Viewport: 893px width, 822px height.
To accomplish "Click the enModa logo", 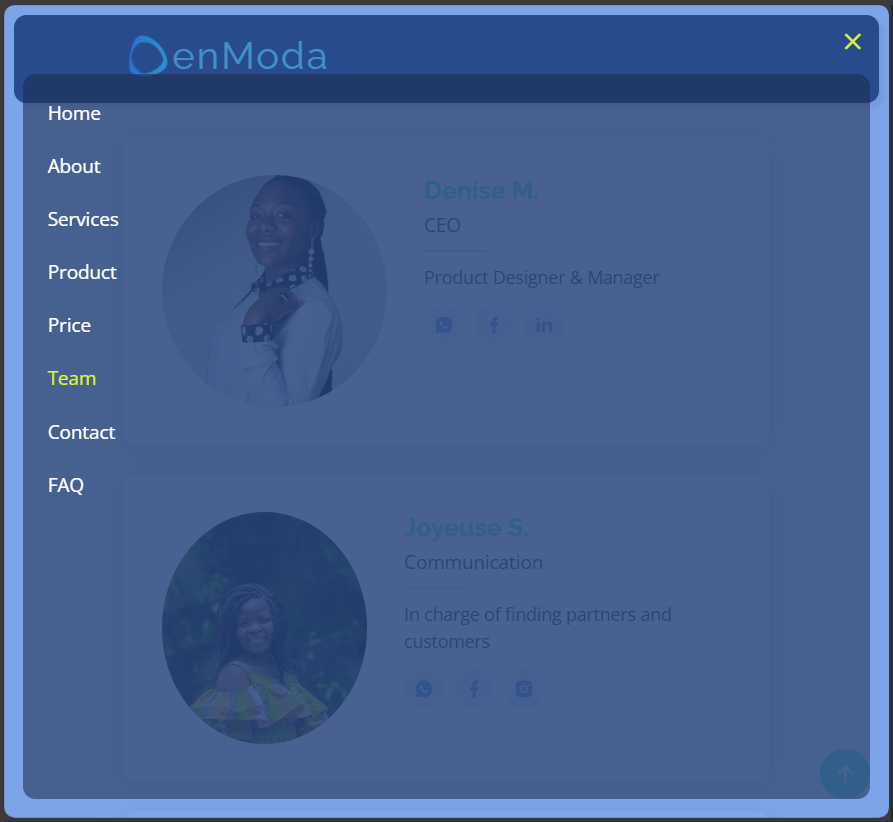I will 227,57.
